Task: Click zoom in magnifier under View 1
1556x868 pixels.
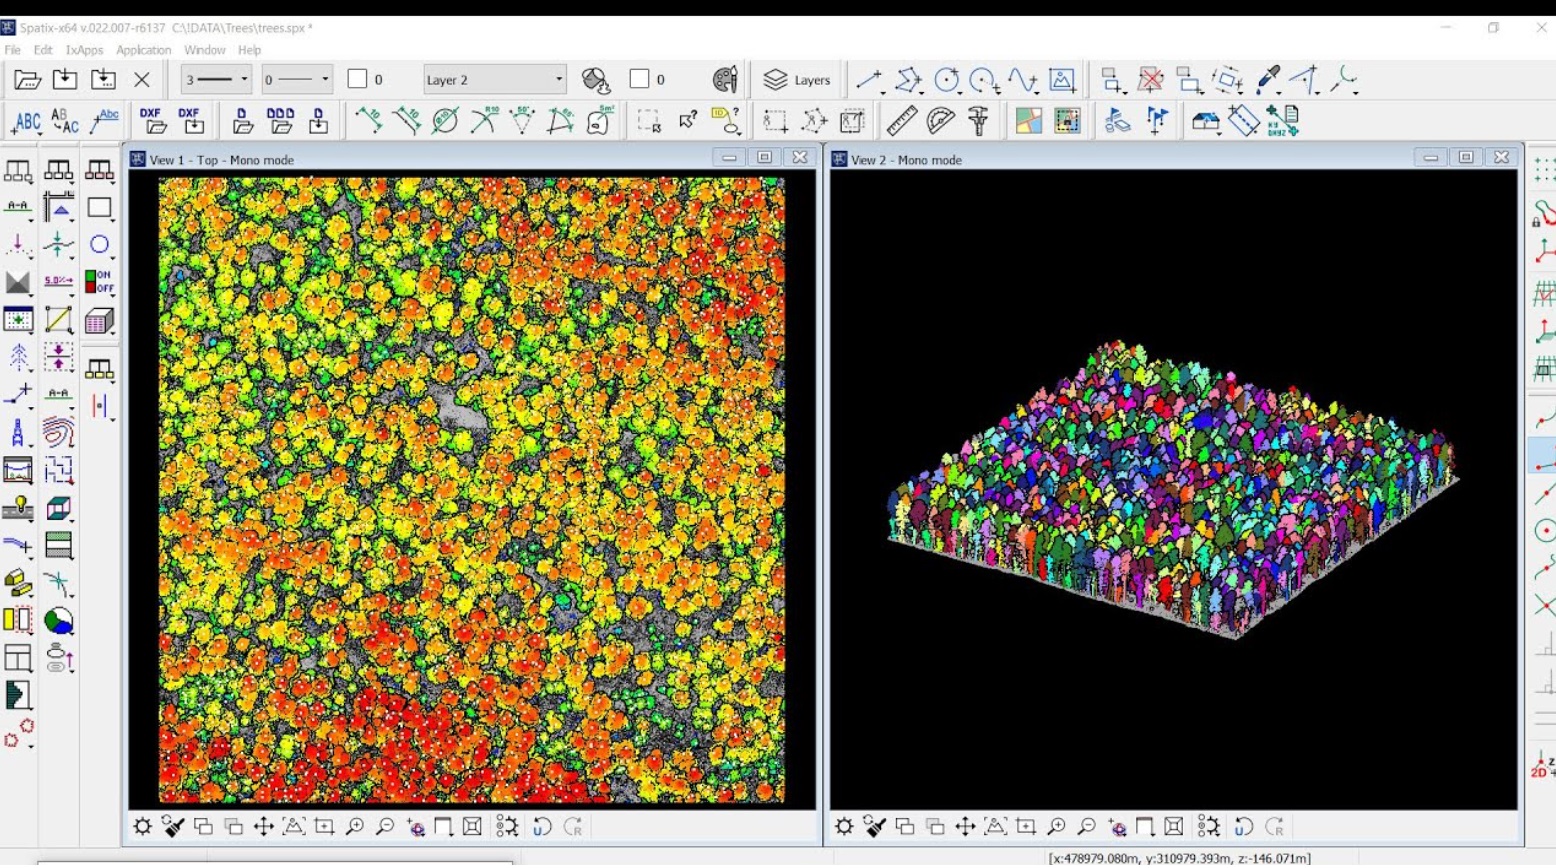Action: coord(355,827)
